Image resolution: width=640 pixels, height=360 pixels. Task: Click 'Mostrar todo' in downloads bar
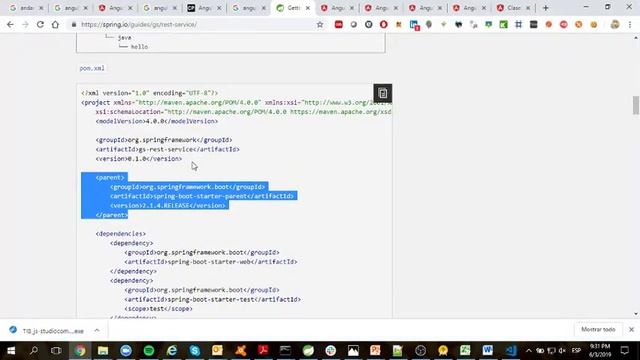tap(598, 329)
